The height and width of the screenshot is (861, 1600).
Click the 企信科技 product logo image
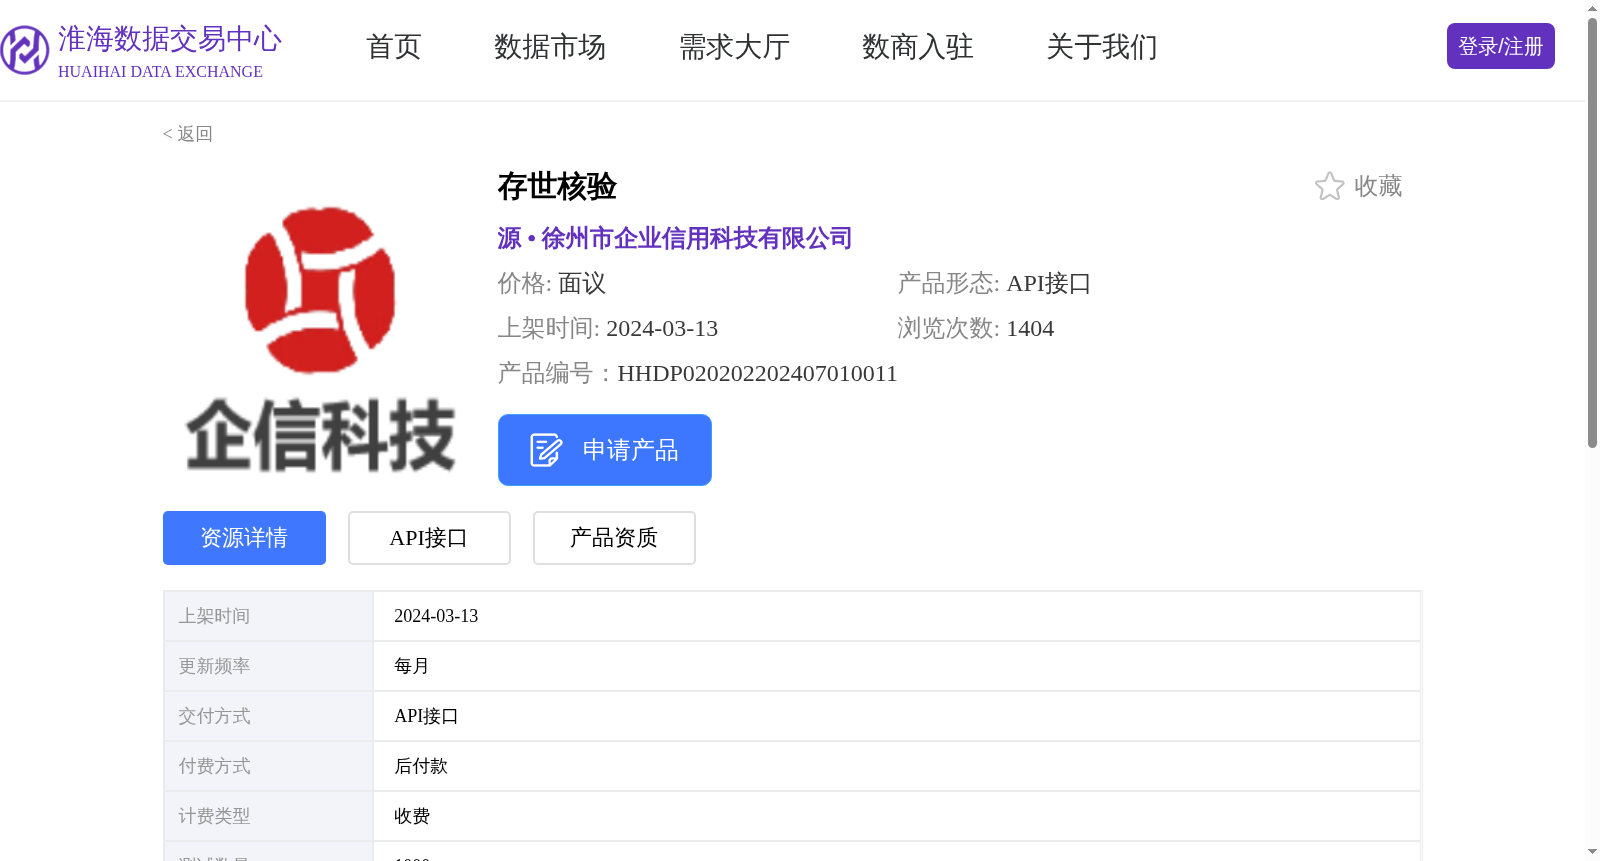[x=320, y=338]
